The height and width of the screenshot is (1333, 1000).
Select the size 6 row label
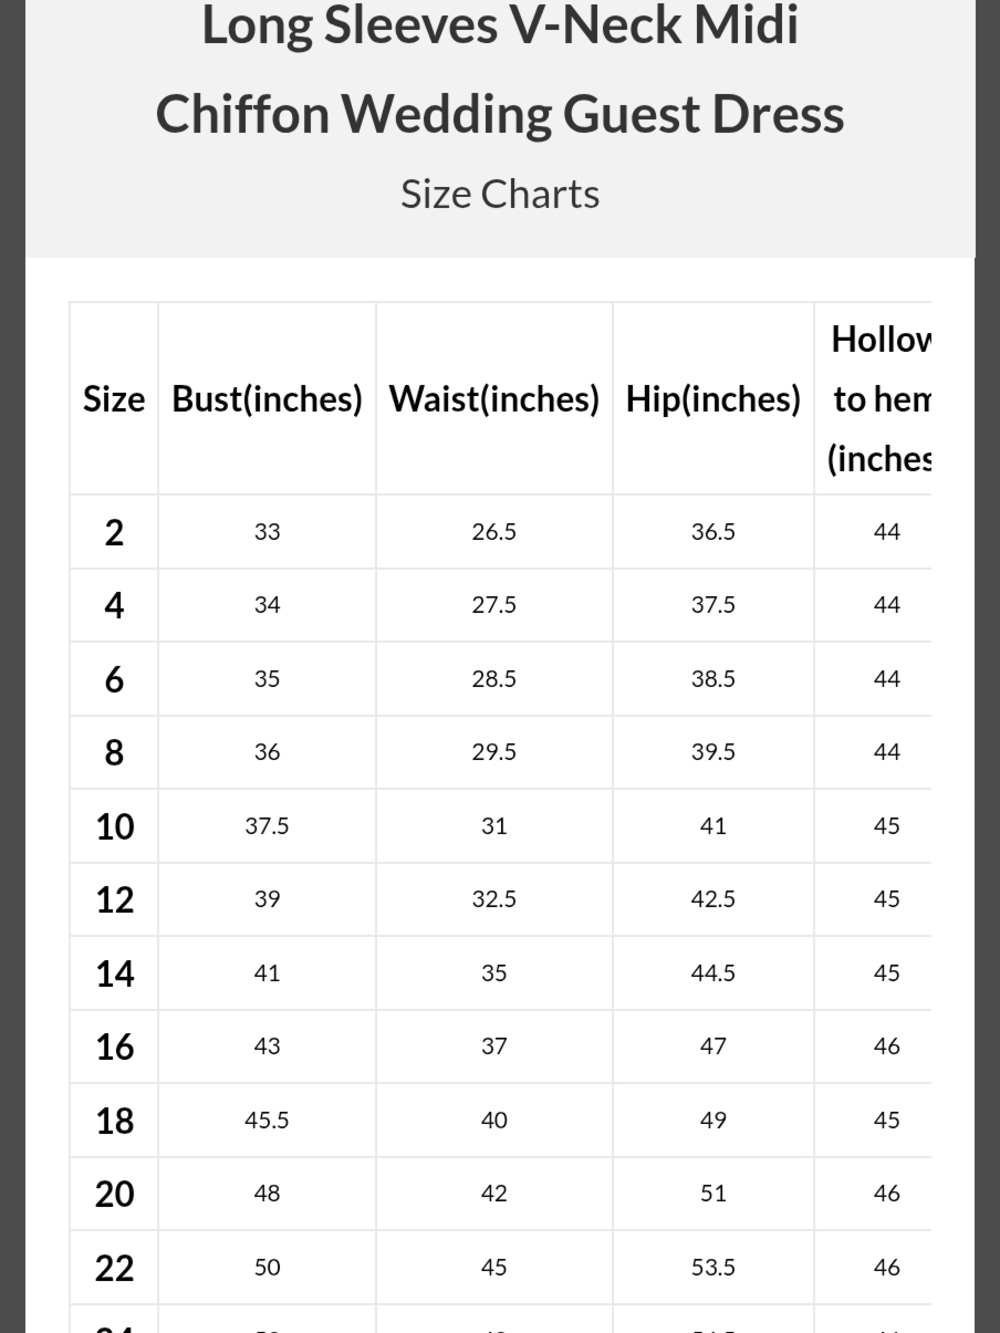114,679
